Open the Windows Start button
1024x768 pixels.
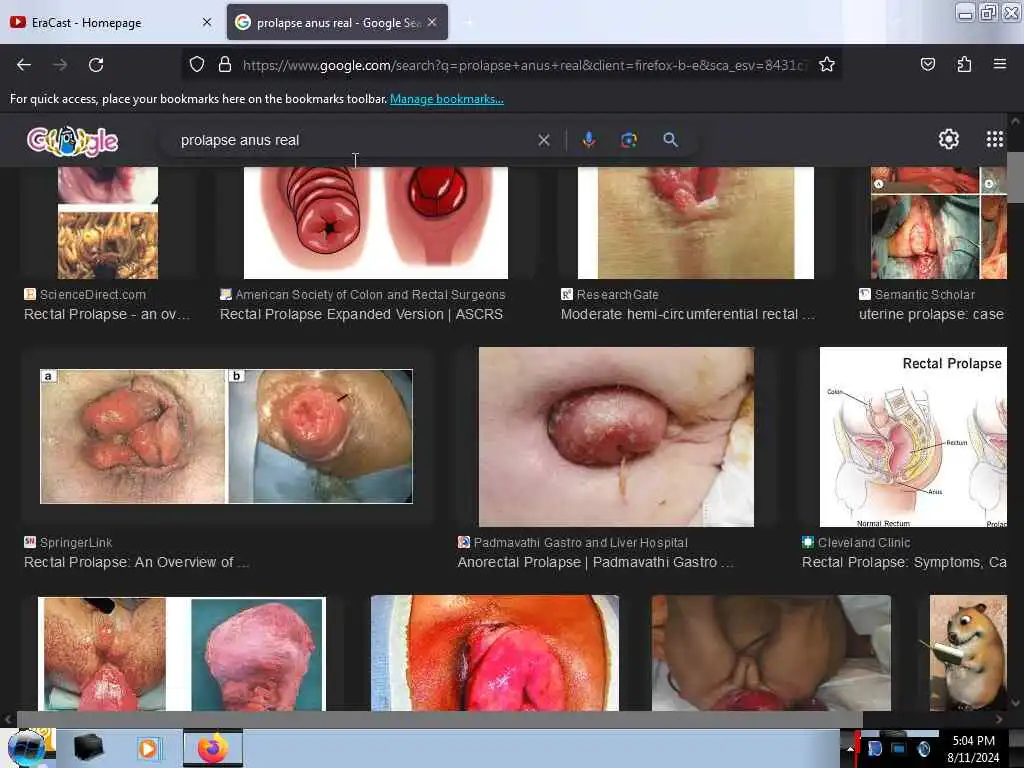[26, 748]
